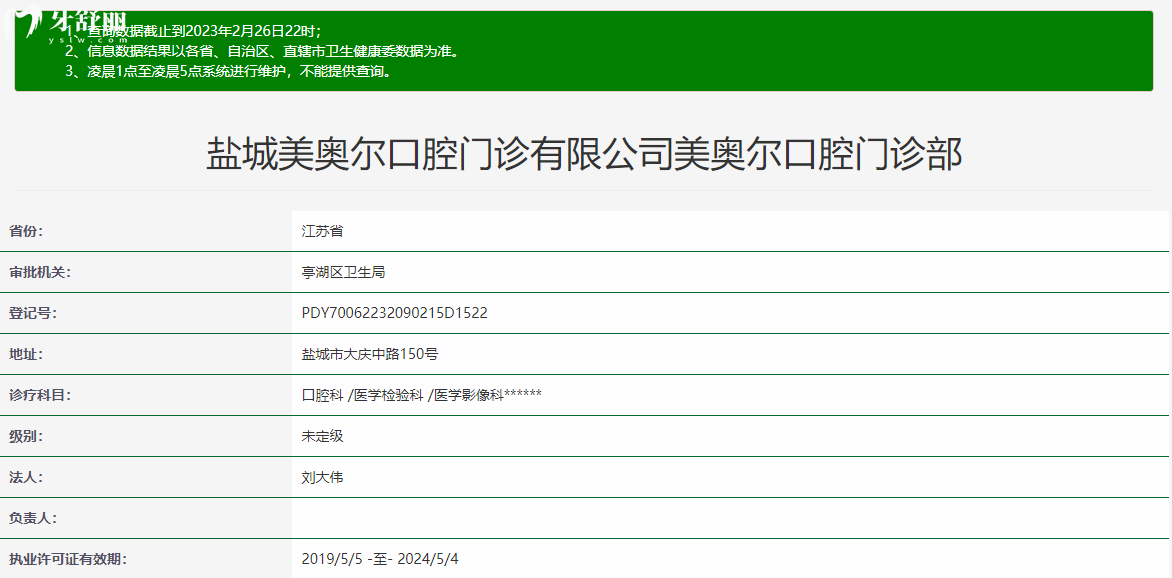Select the 法人 label
Viewport: 1172px width, 578px height.
(26, 478)
